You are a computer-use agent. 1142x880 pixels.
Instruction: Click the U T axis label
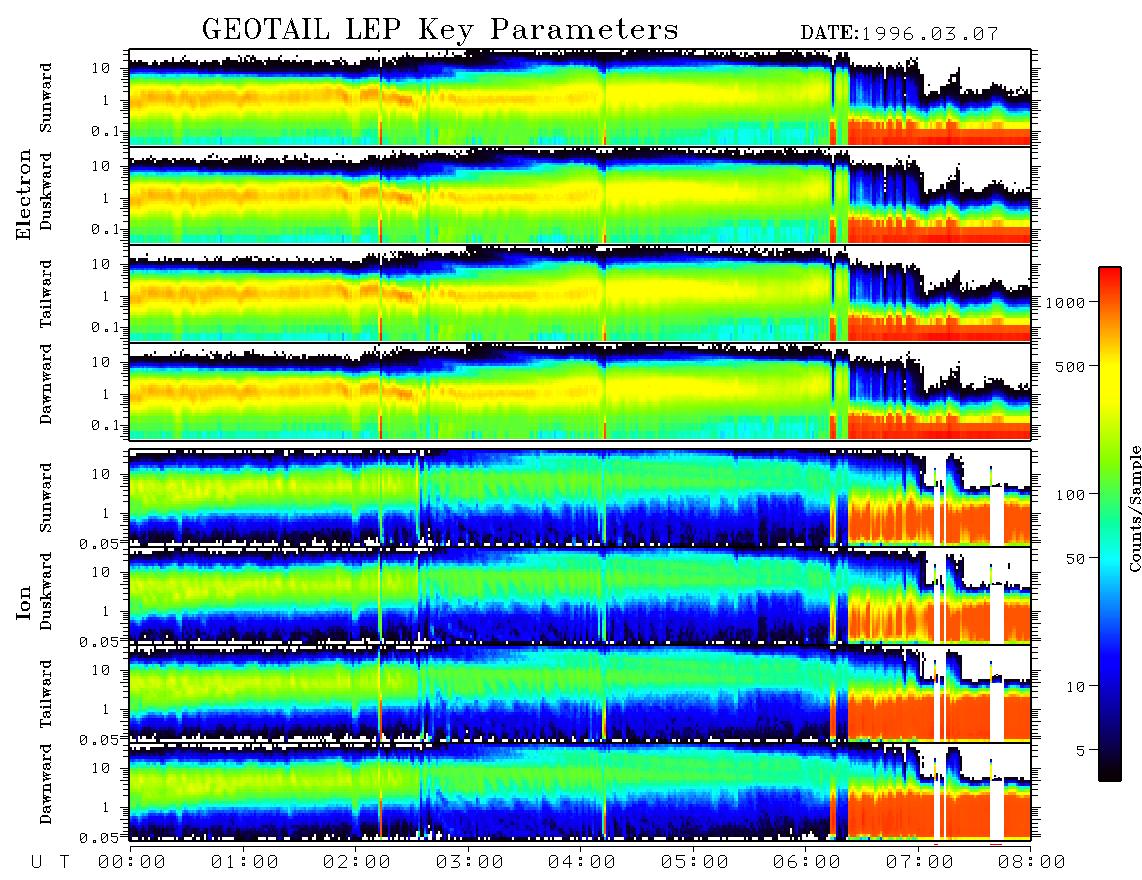50,863
